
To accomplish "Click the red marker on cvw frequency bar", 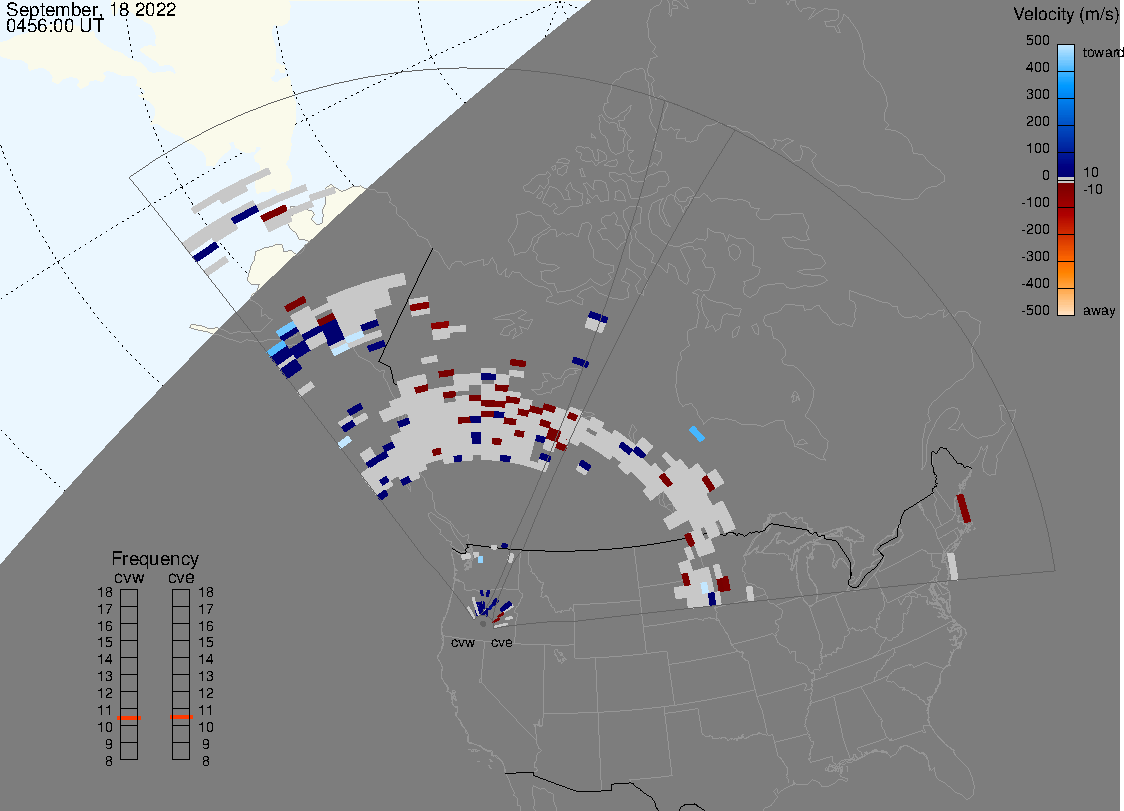I will tap(129, 718).
